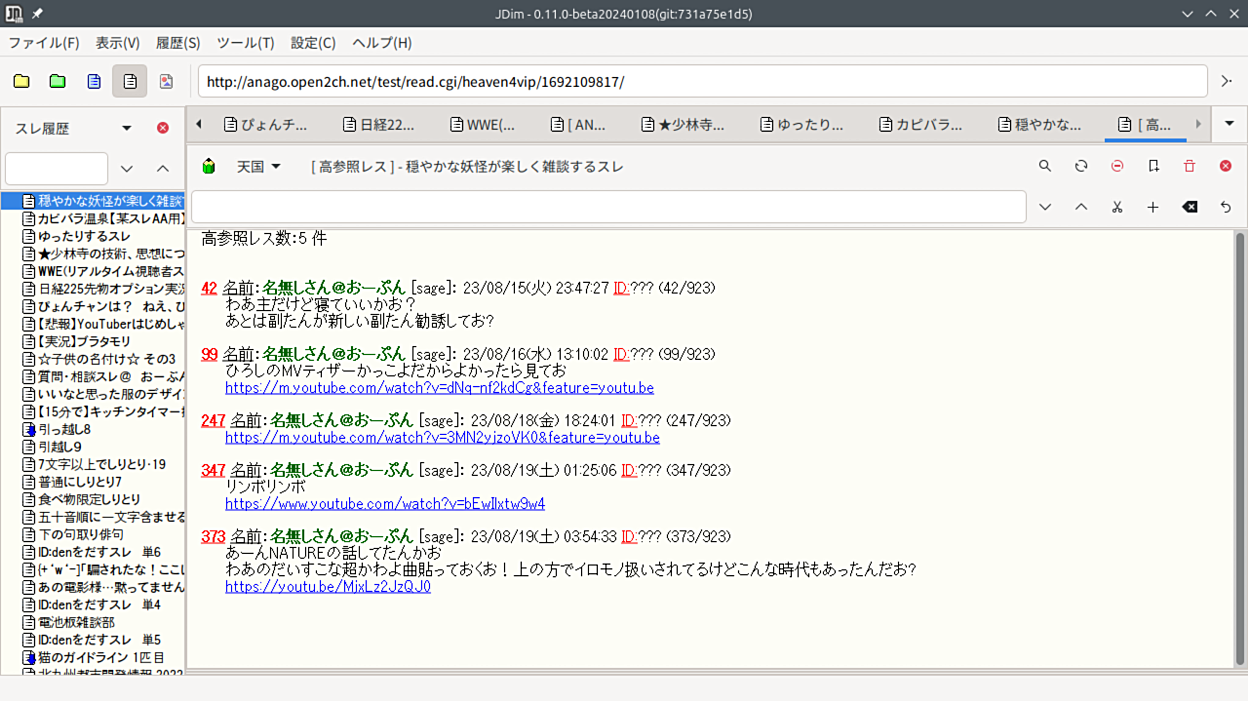Add a bookmark with the bookmark icon
Screen dimensions: 1248x702
click(1153, 166)
